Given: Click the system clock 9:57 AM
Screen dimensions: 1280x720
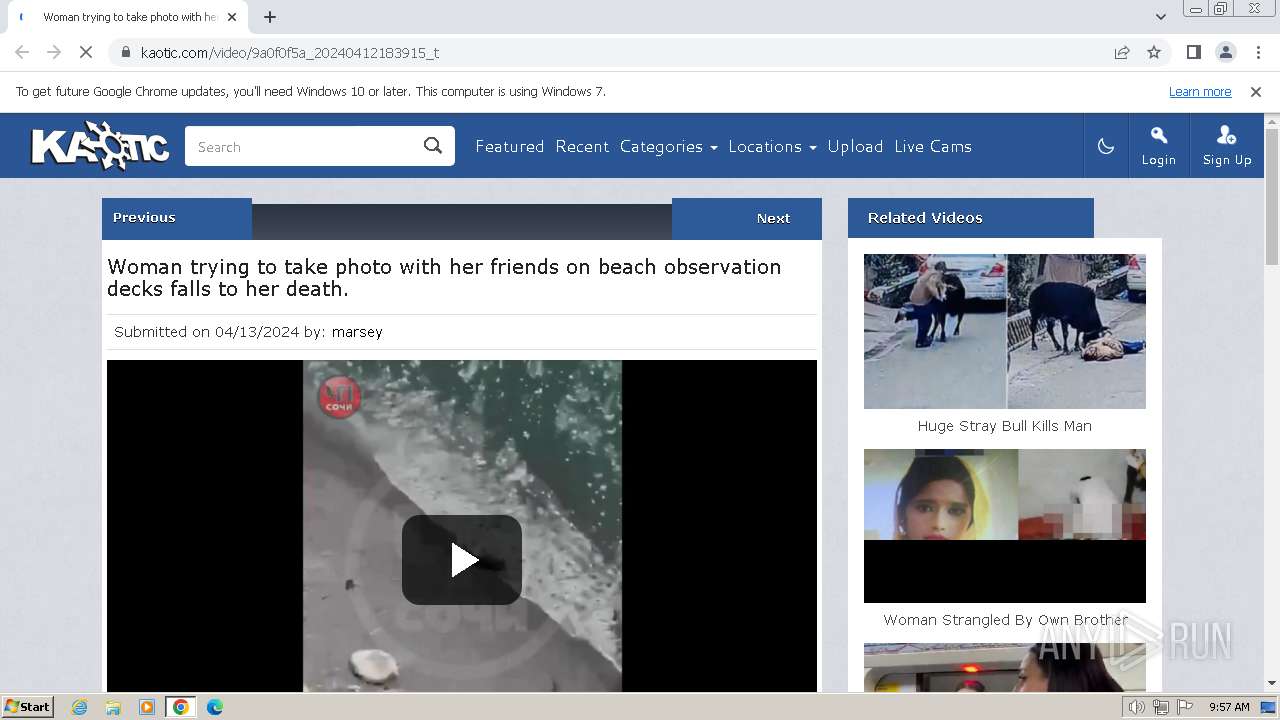Looking at the screenshot, I should [1229, 707].
